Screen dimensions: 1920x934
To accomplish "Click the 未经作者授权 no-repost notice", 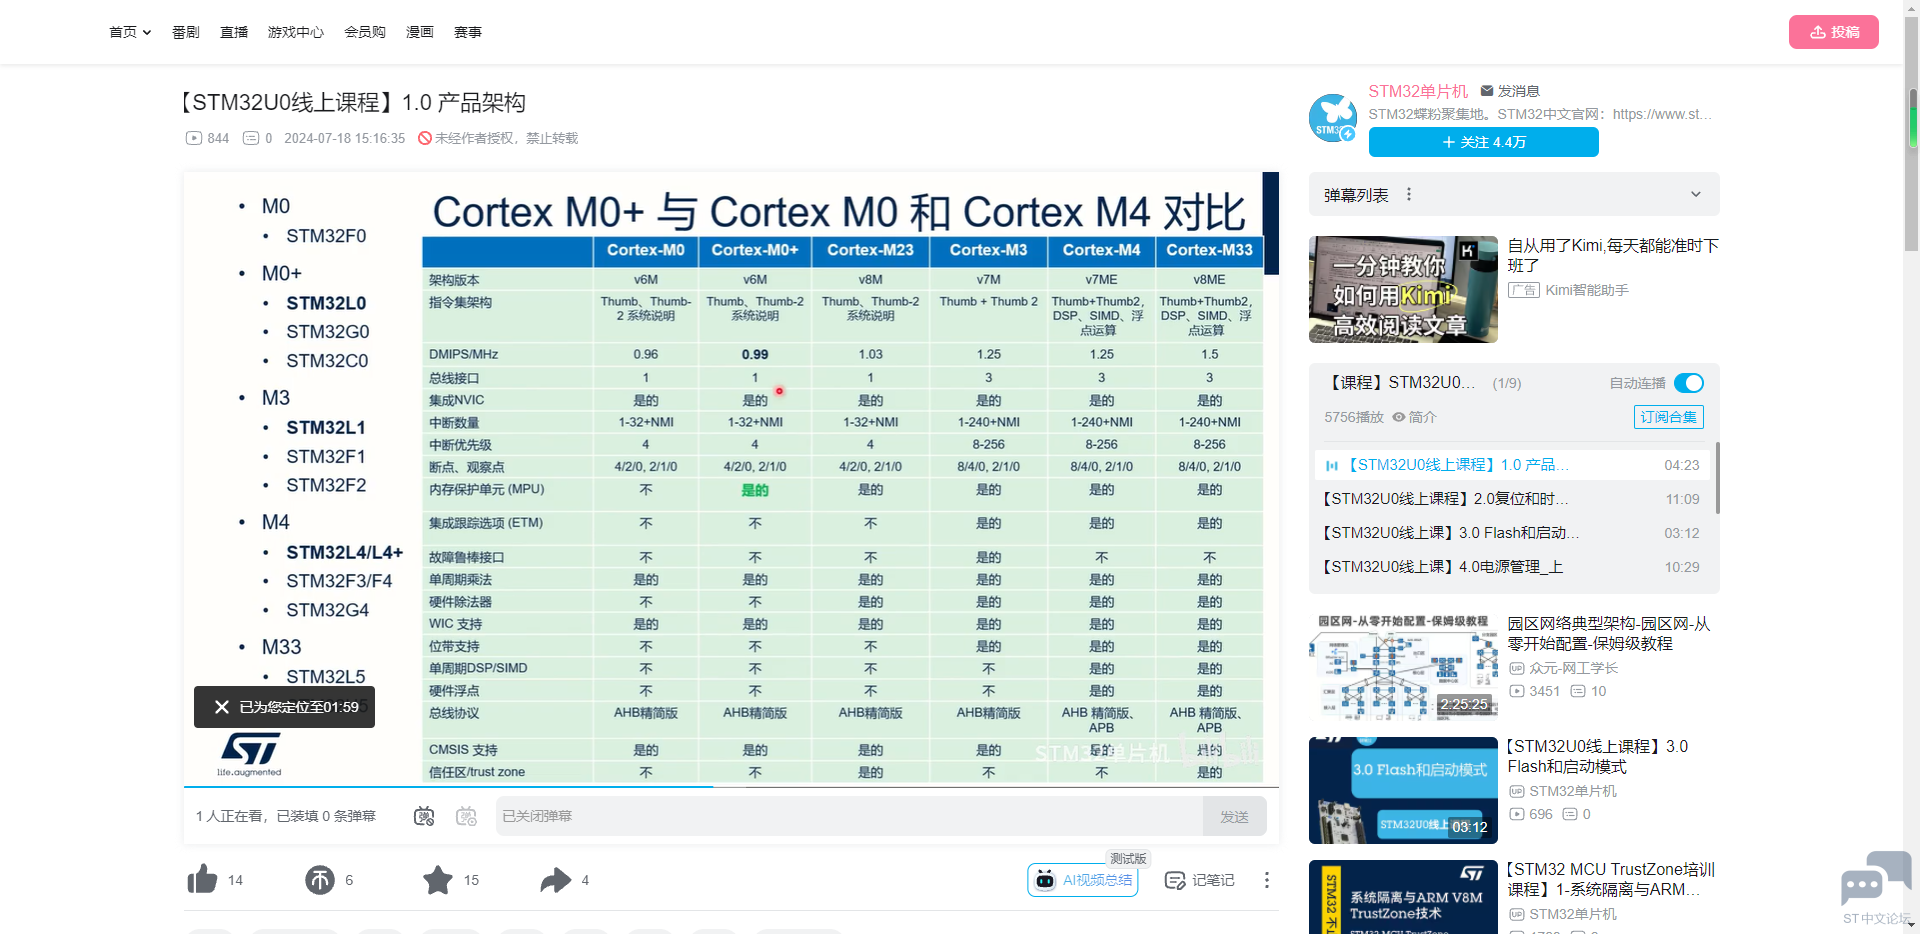I will click(498, 138).
